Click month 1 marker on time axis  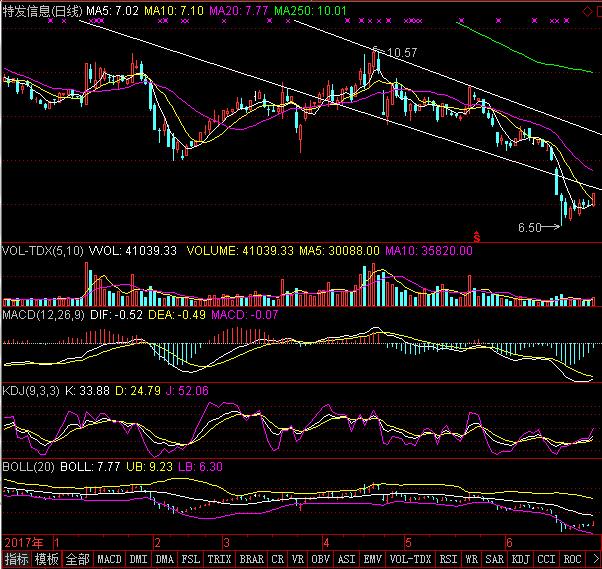(56, 543)
